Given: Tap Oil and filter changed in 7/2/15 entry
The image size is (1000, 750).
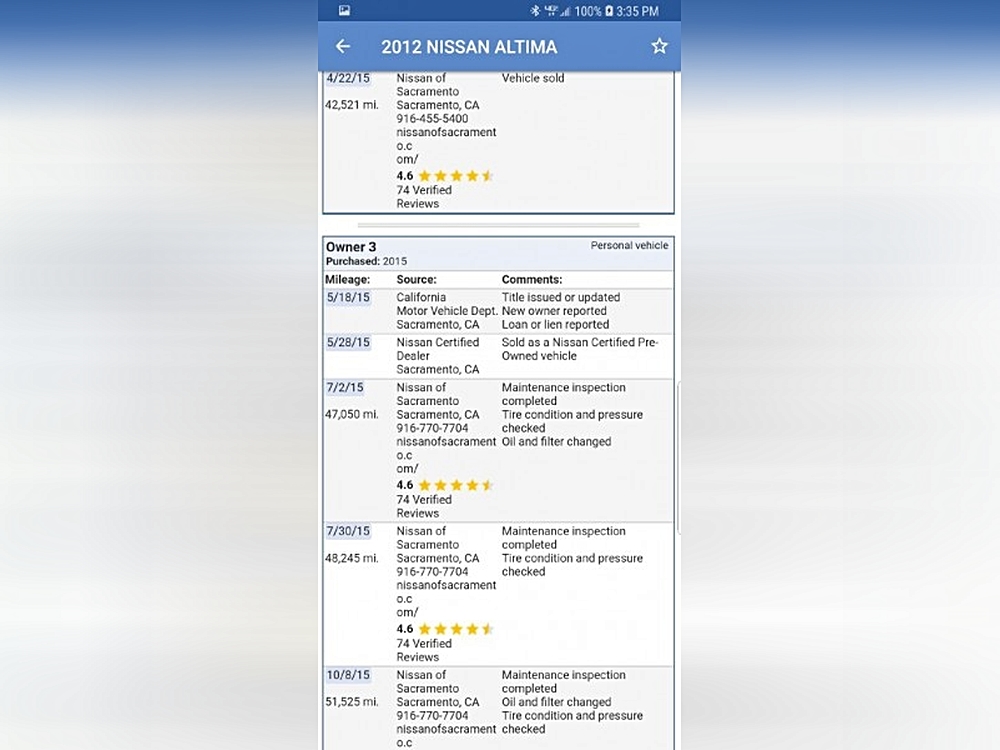Looking at the screenshot, I should 556,441.
